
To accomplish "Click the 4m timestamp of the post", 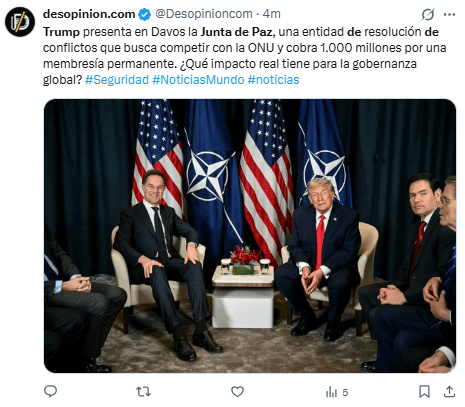I will pyautogui.click(x=271, y=14).
